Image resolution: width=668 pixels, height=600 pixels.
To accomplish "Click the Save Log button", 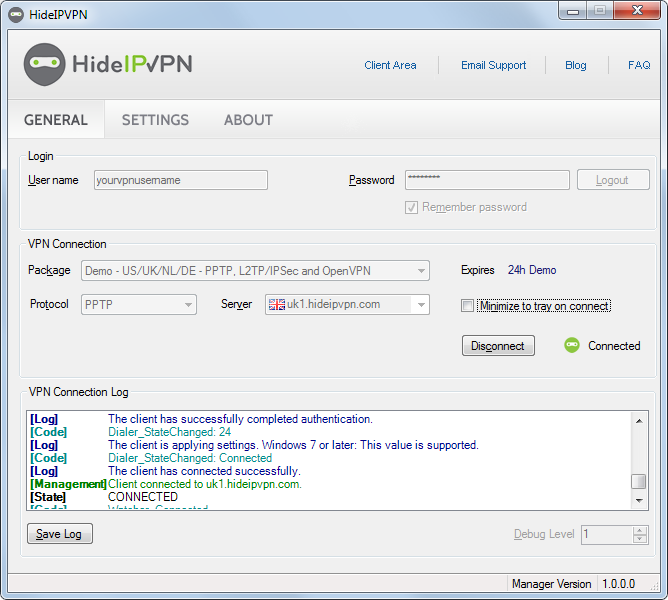I will click(x=60, y=534).
